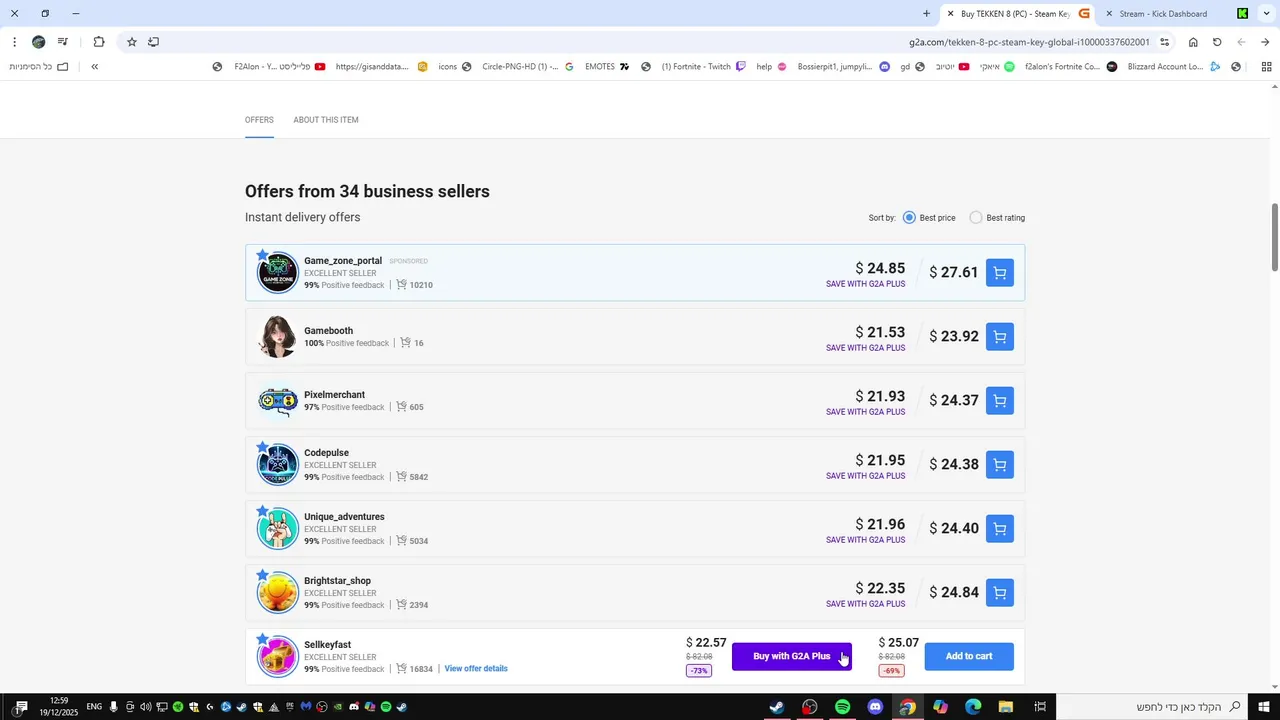1280x720 pixels.
Task: Open Steam from taskbar
Action: 776,707
